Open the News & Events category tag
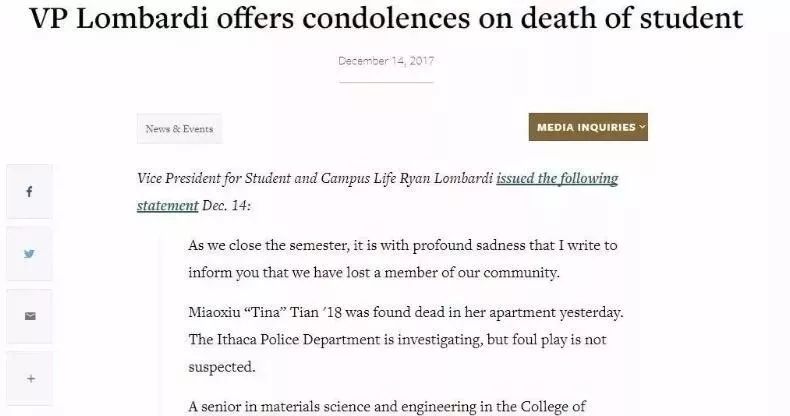 179,129
